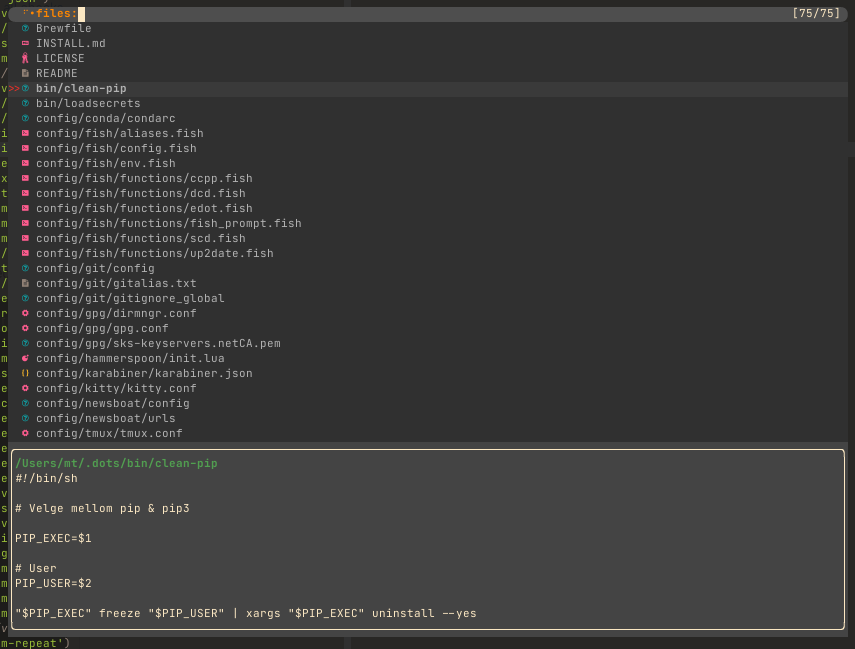Click the Brewfile file type icon
855x649 pixels.
coord(25,28)
